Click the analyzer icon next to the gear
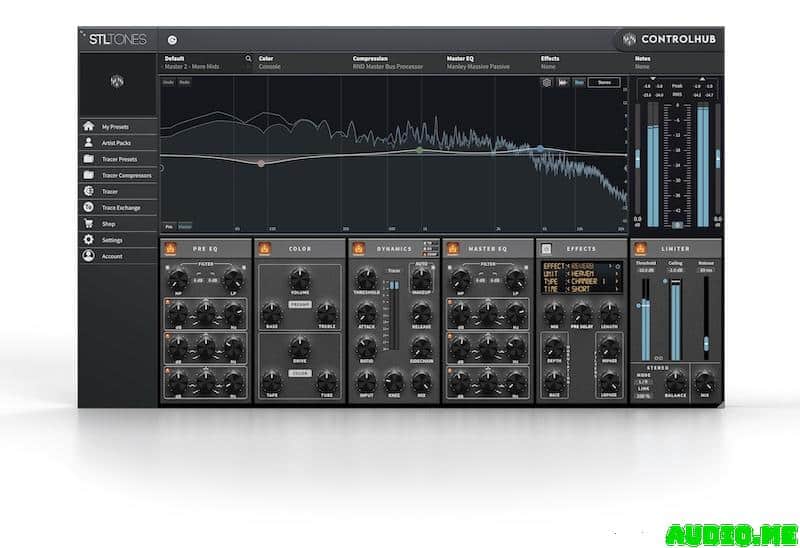This screenshot has height=548, width=800. pos(563,82)
